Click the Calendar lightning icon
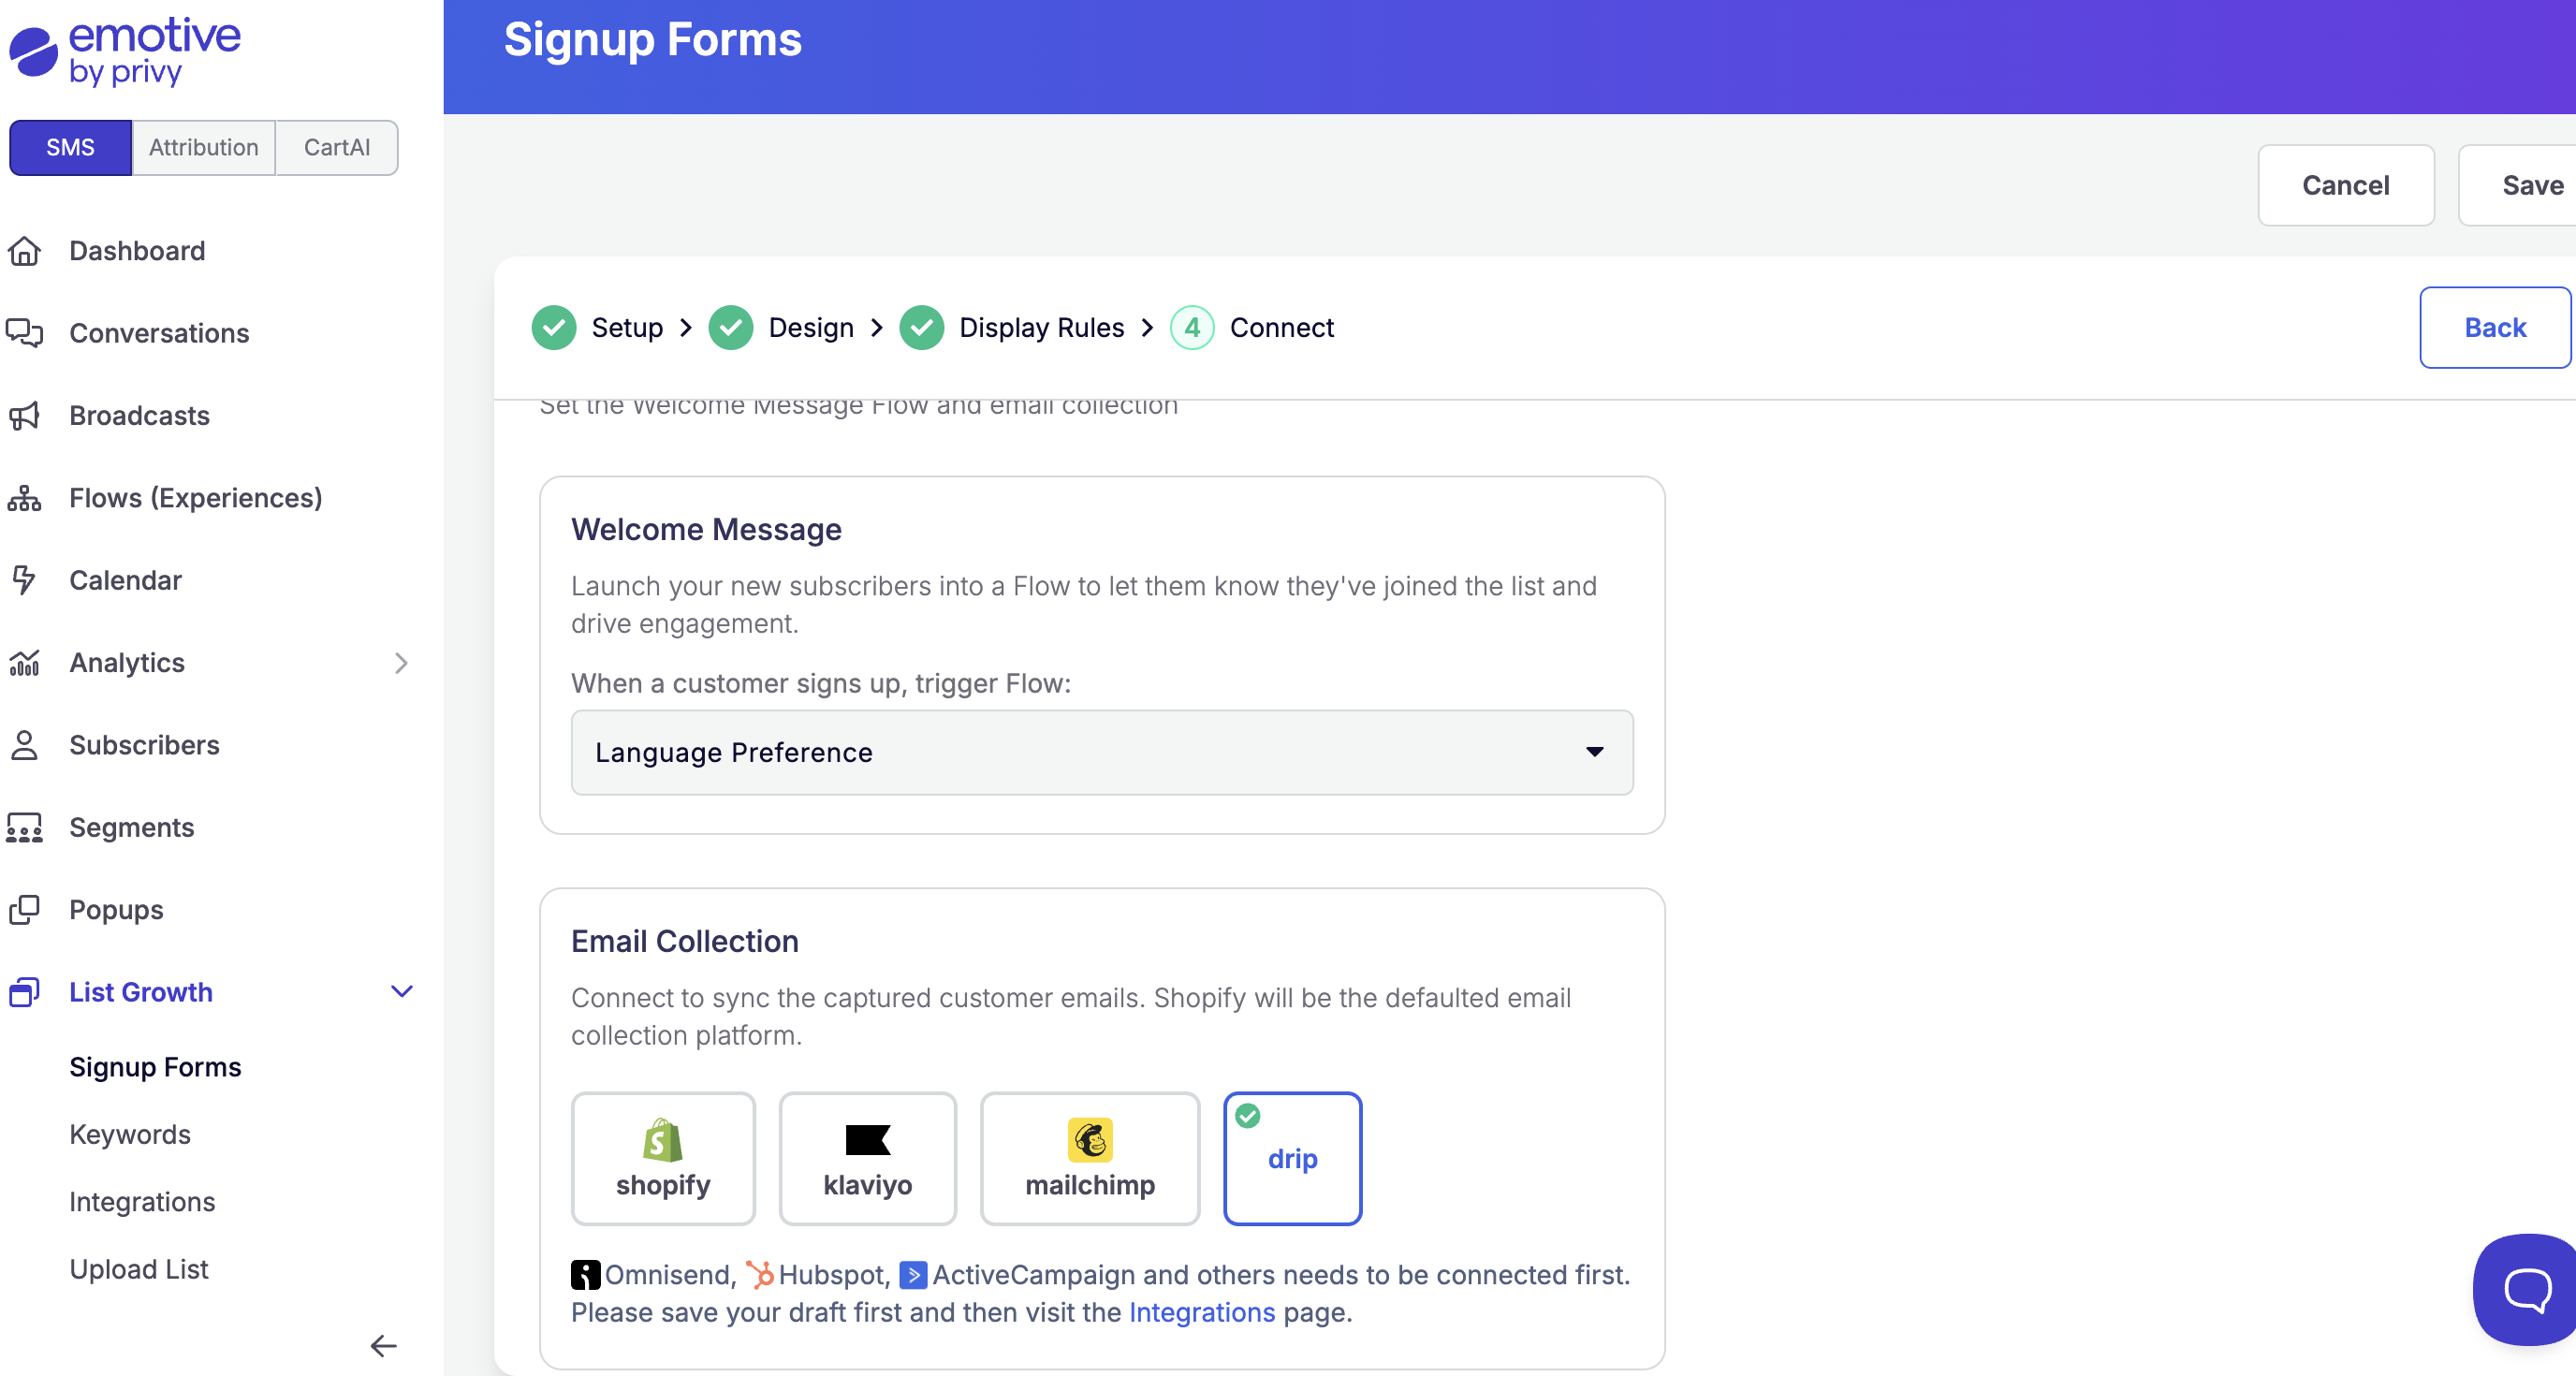The image size is (2576, 1376). pos(24,580)
